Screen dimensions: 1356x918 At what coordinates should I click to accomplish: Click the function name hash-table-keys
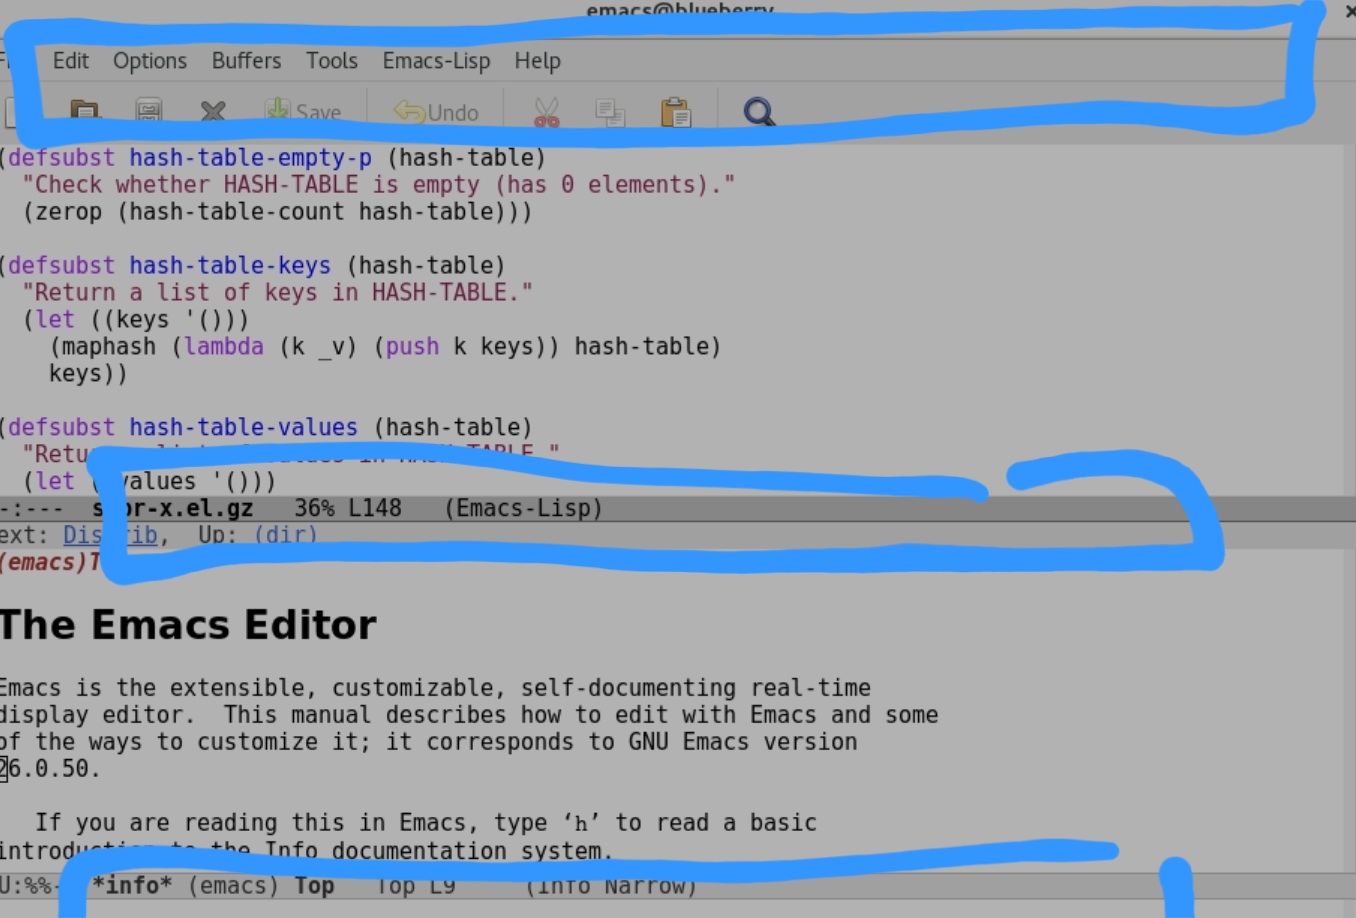[230, 266]
